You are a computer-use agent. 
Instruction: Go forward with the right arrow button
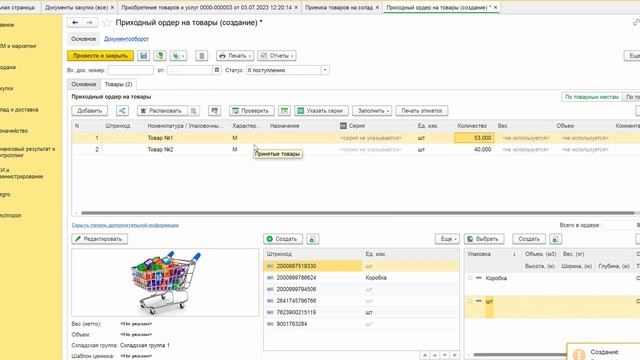pos(89,23)
